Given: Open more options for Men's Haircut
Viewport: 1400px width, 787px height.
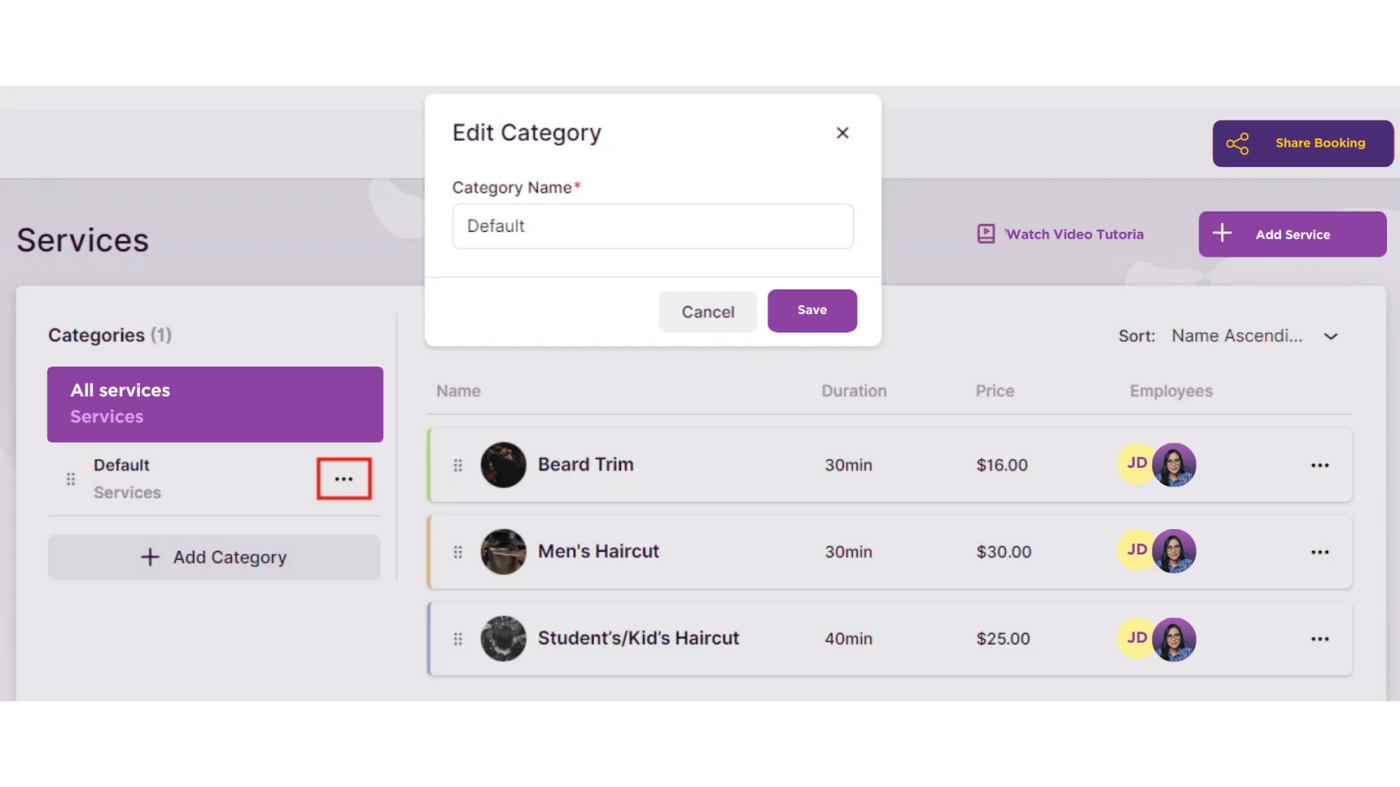Looking at the screenshot, I should pos(1319,552).
